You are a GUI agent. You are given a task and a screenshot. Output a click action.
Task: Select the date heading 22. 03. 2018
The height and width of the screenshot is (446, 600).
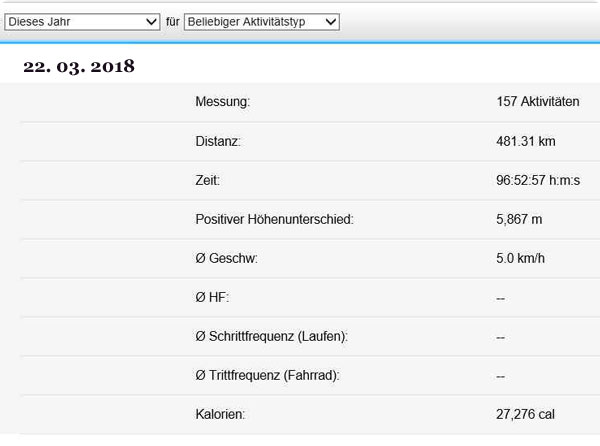tap(79, 66)
